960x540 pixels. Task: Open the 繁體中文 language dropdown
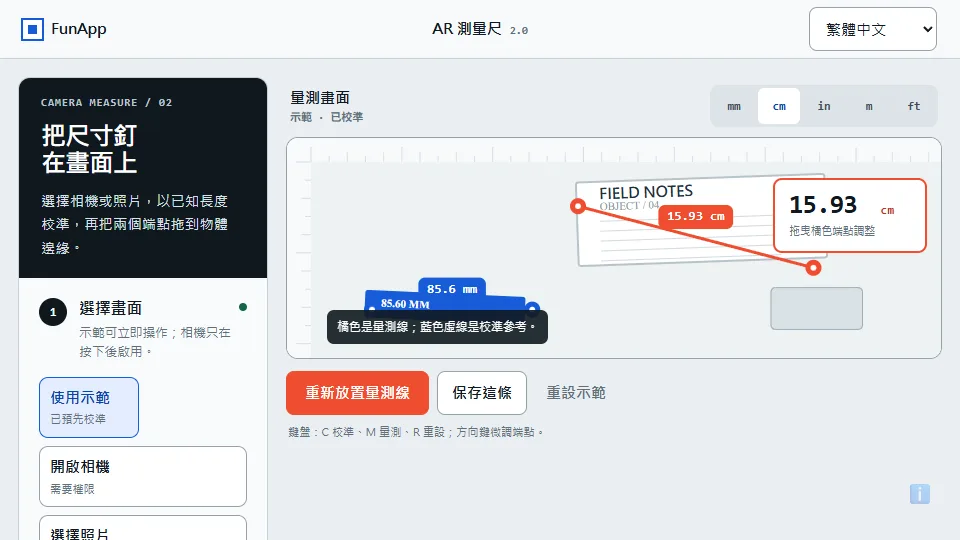872,29
